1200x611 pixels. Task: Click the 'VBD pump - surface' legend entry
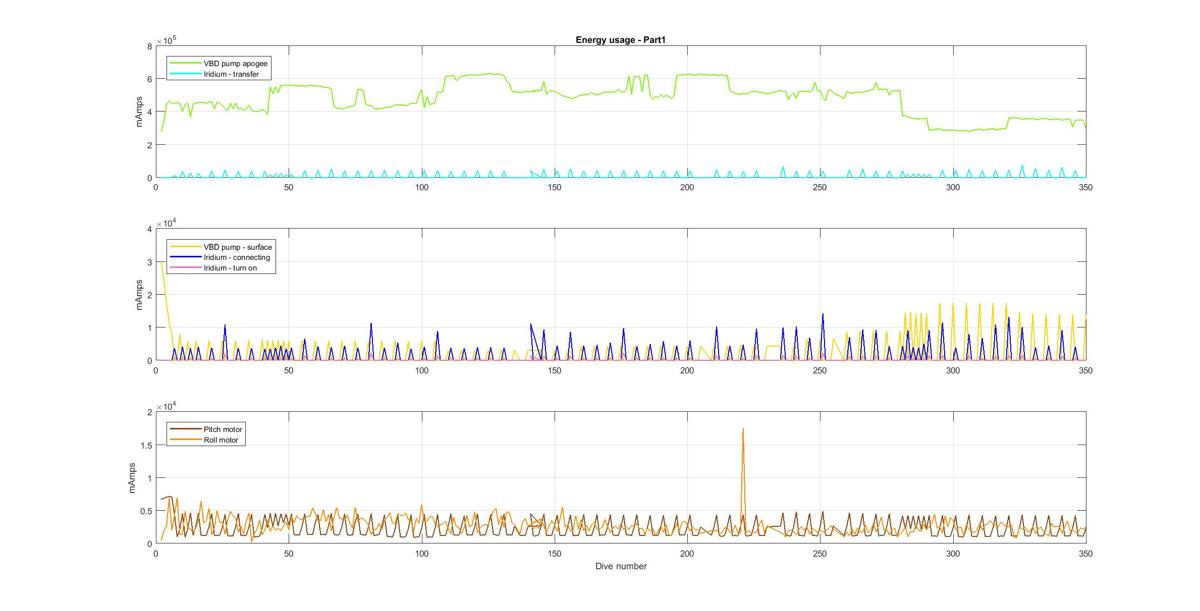(220, 246)
